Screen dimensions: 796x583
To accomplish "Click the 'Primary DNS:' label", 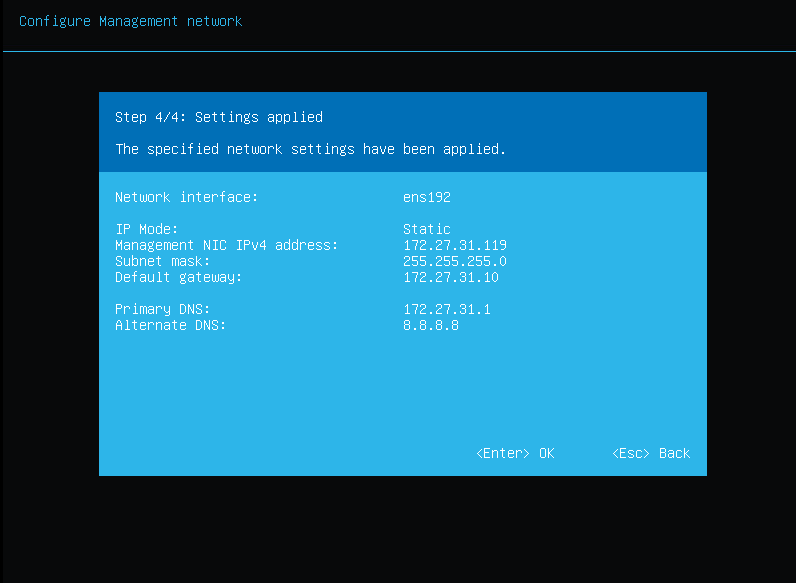I will pyautogui.click(x=162, y=309).
